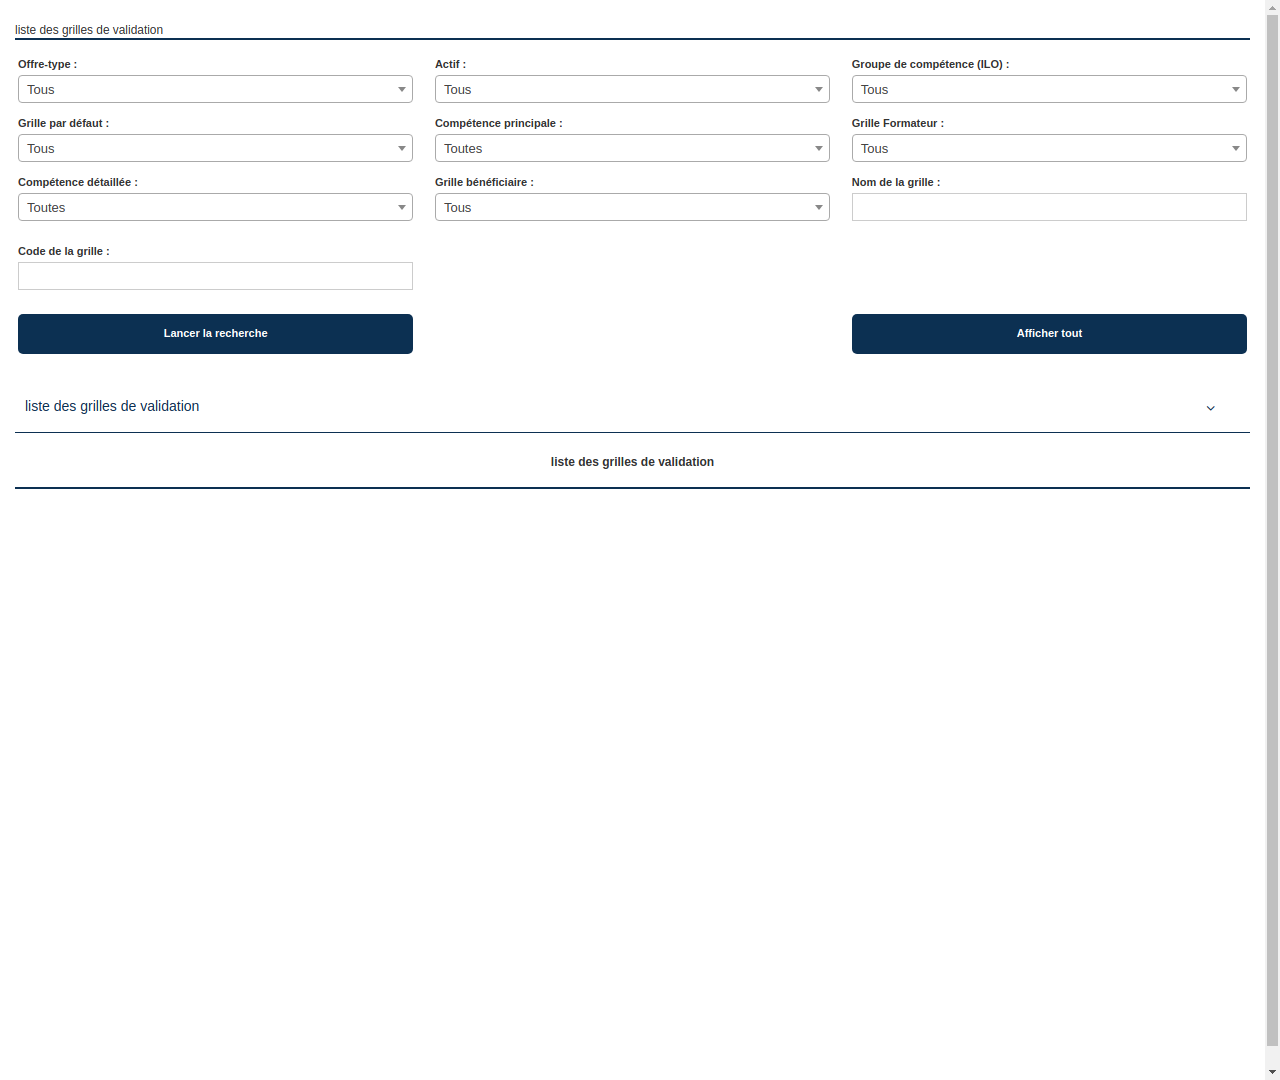Image resolution: width=1280 pixels, height=1080 pixels.
Task: Click the Nom de la grille text field
Action: pyautogui.click(x=1049, y=207)
